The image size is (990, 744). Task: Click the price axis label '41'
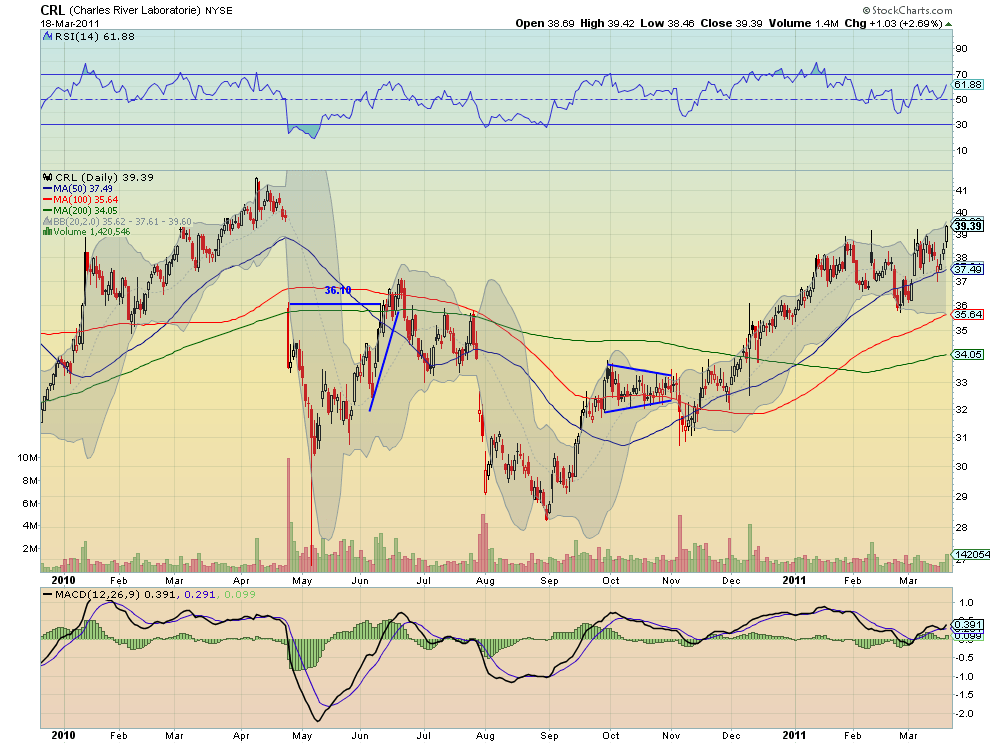962,190
